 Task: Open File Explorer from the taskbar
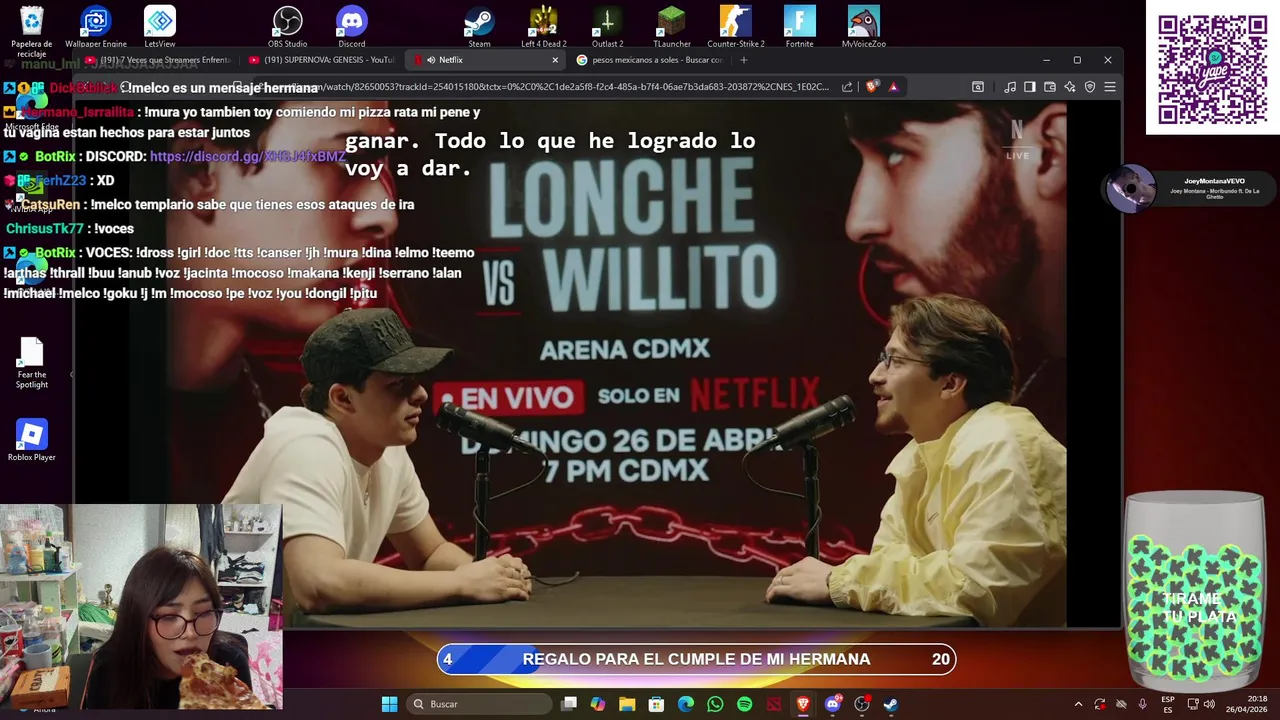click(x=627, y=704)
